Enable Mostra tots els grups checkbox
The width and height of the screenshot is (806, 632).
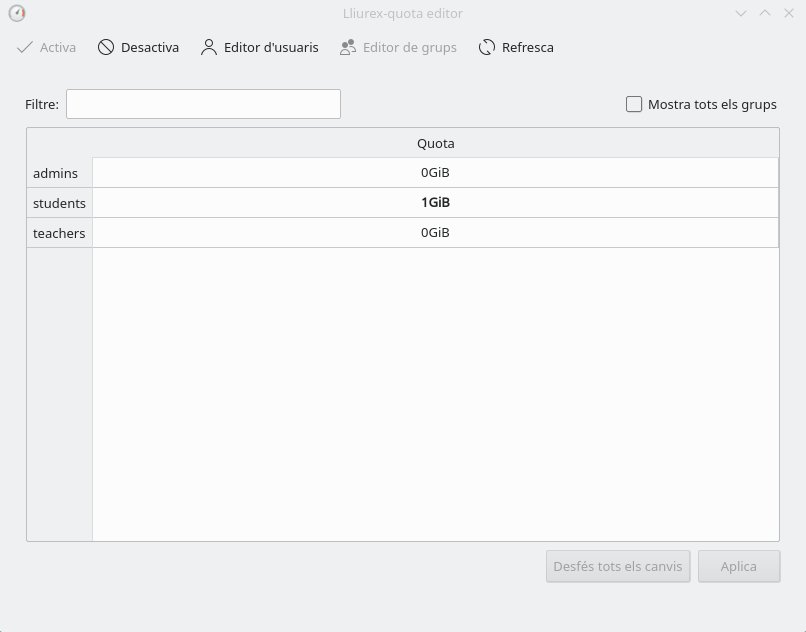(x=634, y=104)
